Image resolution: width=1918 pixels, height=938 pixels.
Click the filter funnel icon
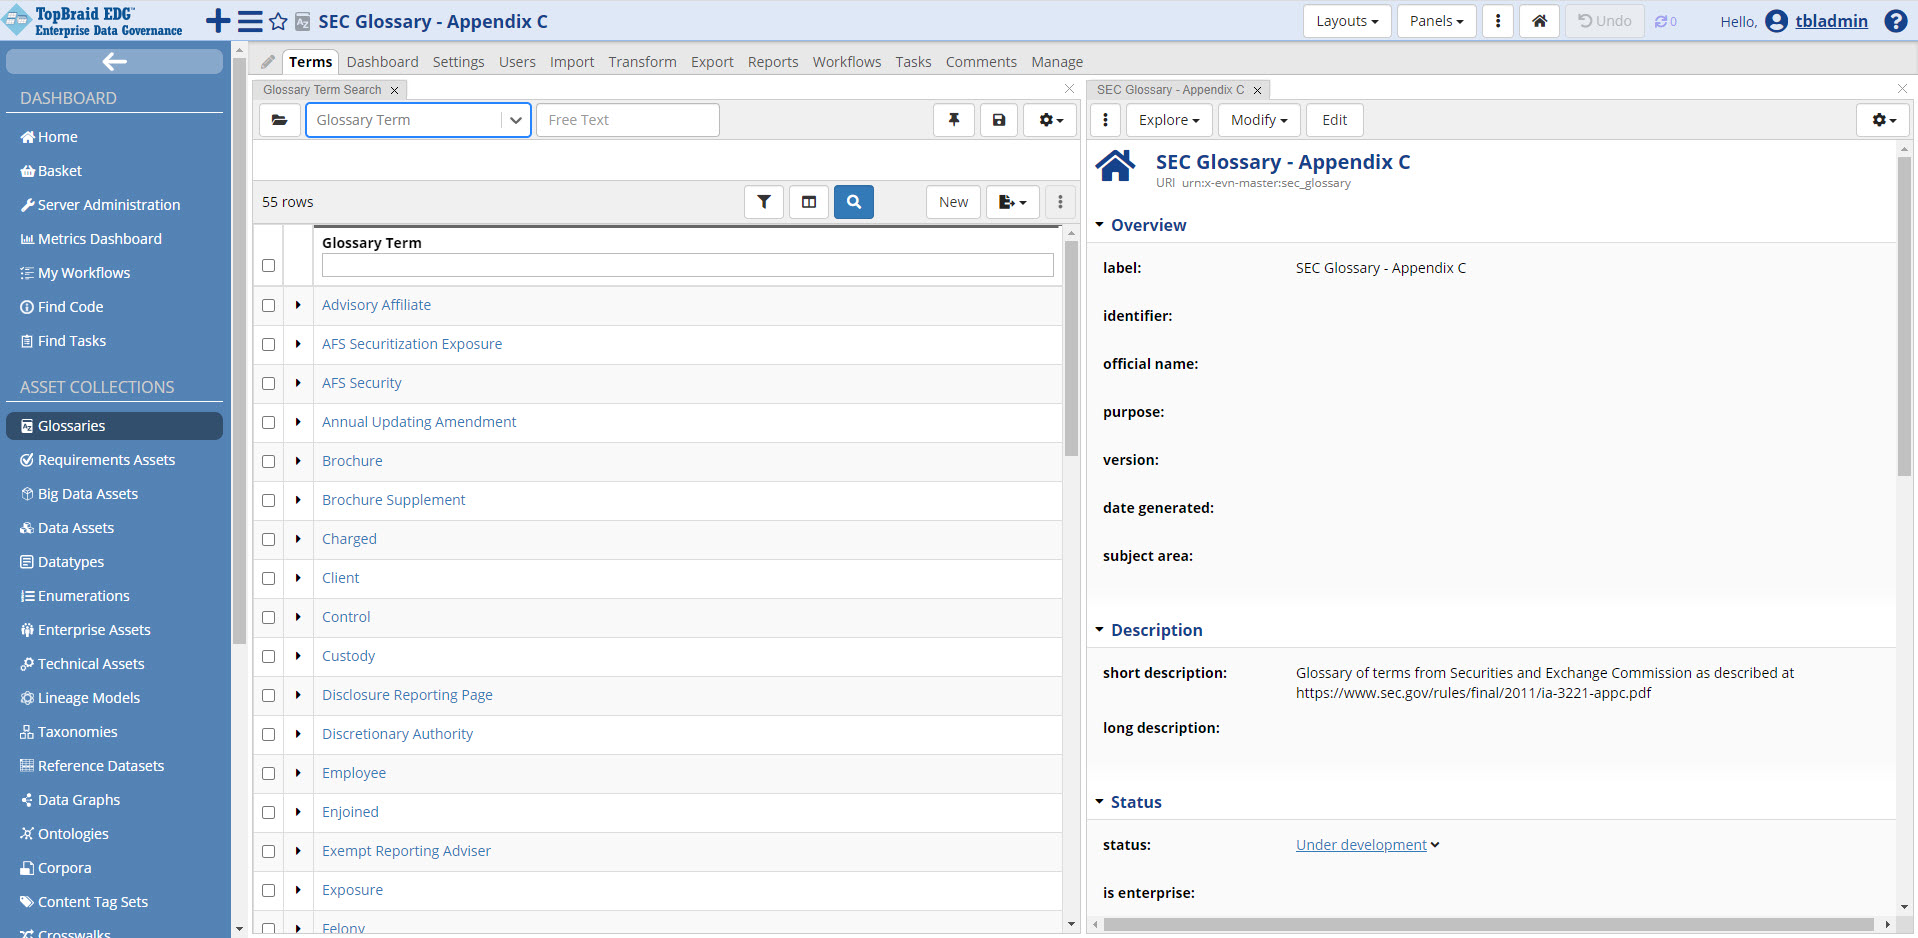(x=763, y=202)
